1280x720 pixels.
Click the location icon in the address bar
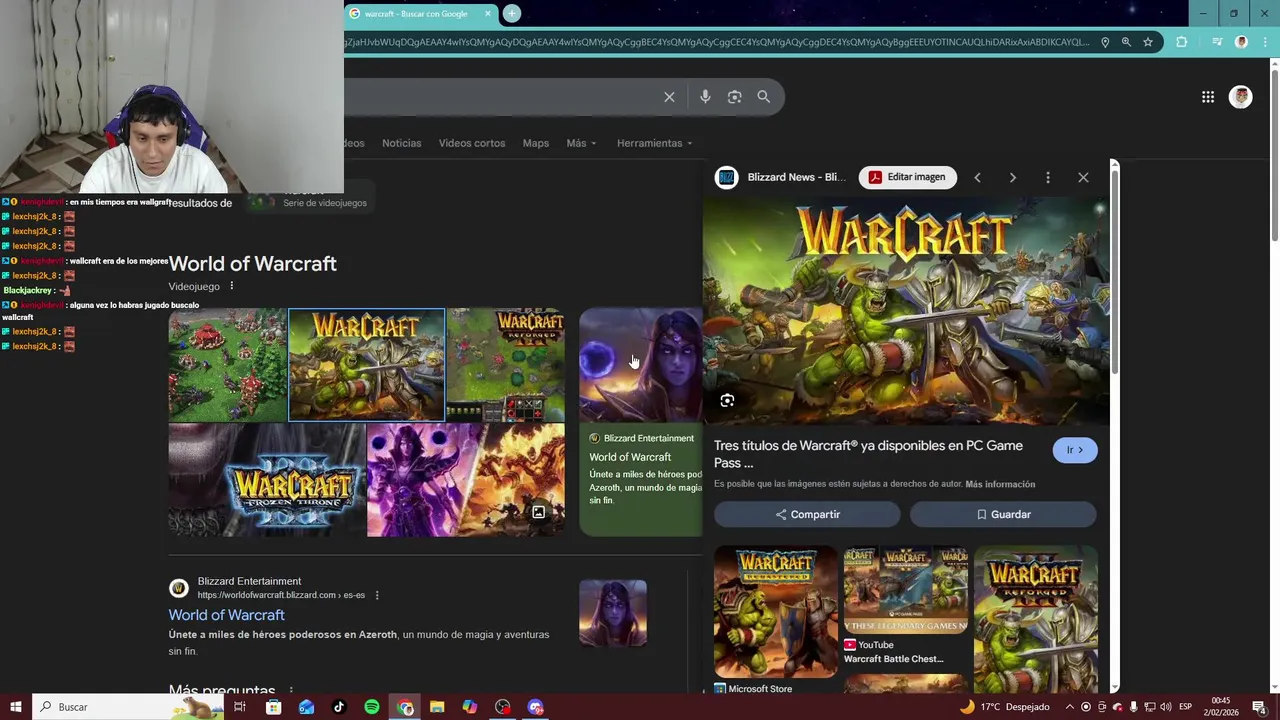tap(1105, 42)
